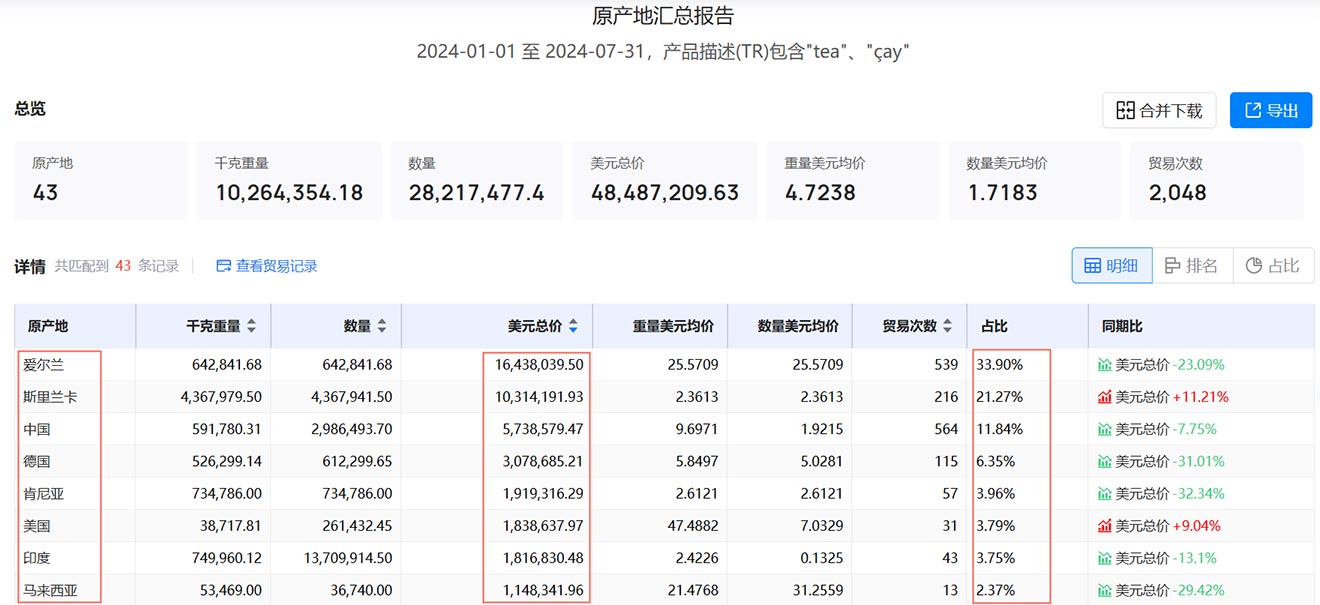Image resolution: width=1320 pixels, height=605 pixels.
Task: Click the record icon beside 查看贸易记录
Action: coord(224,266)
